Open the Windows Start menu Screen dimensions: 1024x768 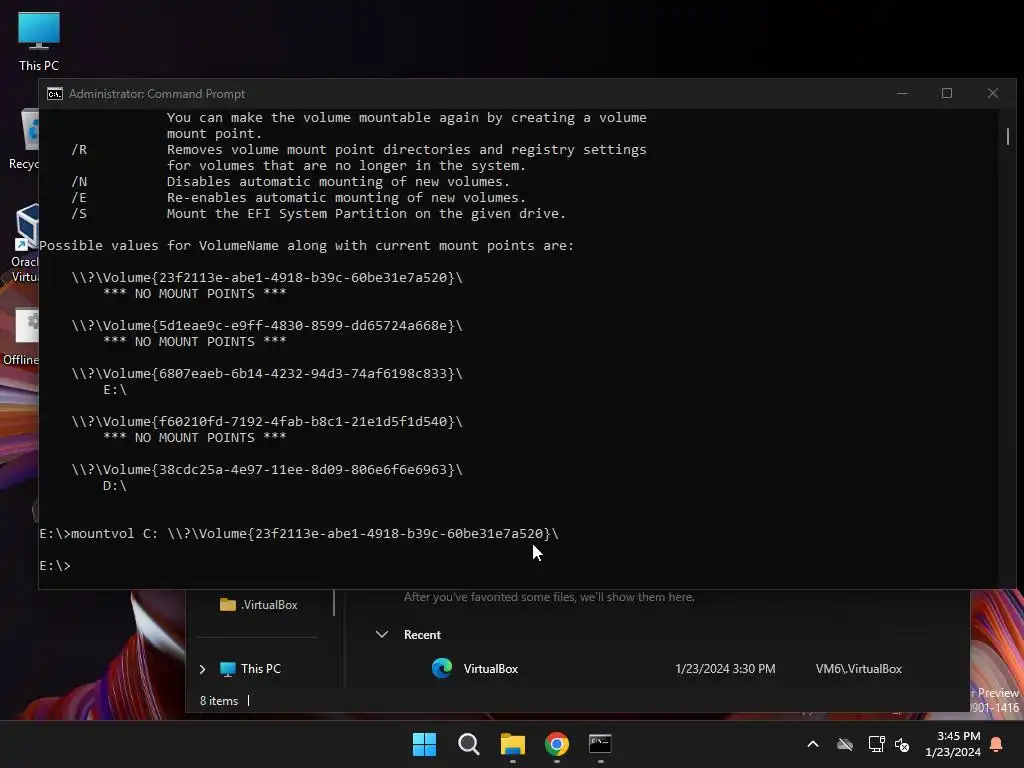424,744
